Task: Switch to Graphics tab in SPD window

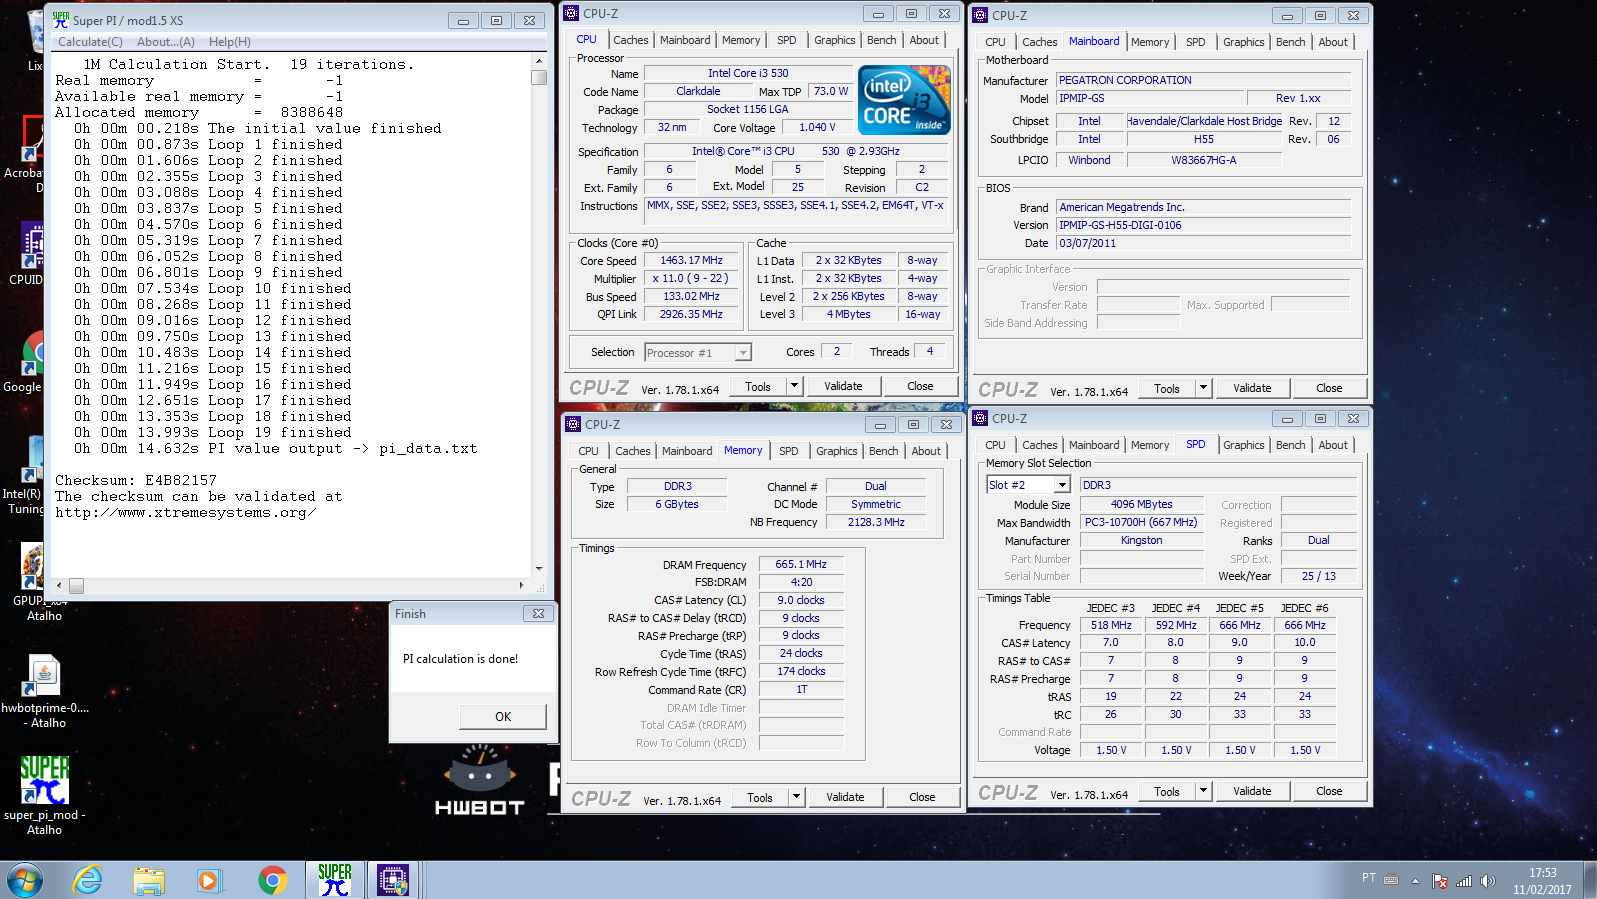Action: (1244, 445)
